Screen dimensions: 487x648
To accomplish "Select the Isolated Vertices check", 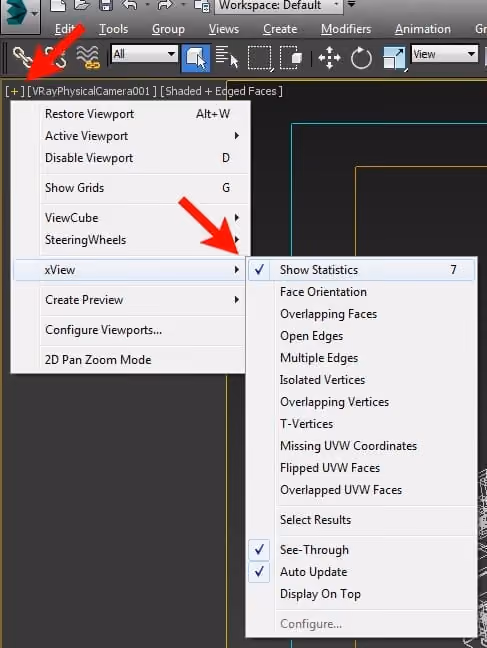I will tap(361, 379).
